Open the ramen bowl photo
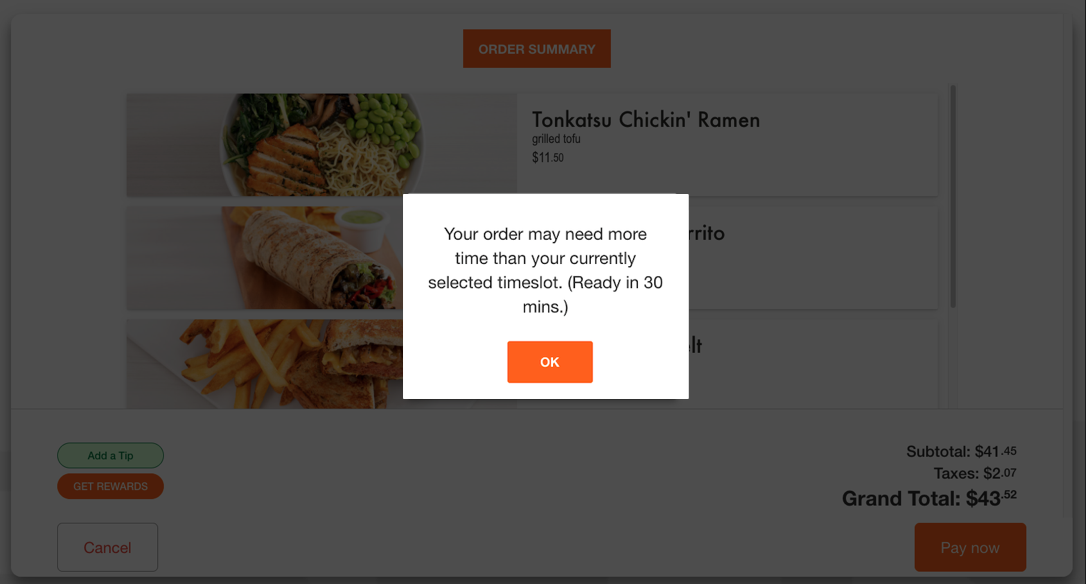 click(321, 145)
